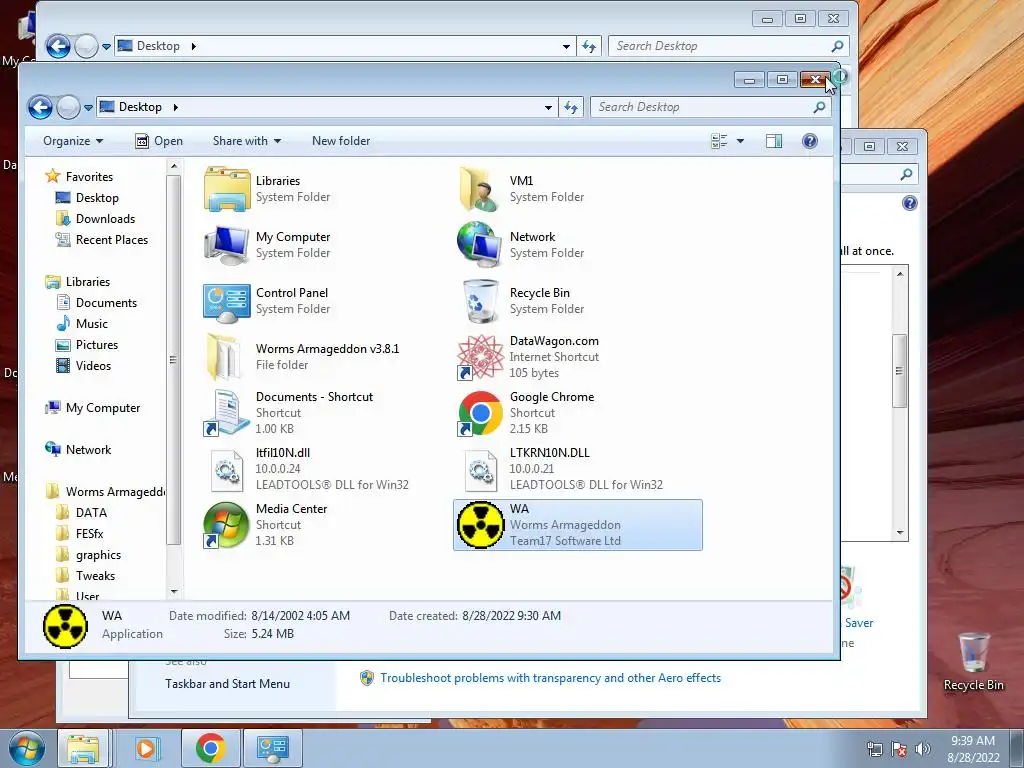Click the Taskbar and Start Menu link
This screenshot has height=768, width=1024.
(227, 684)
